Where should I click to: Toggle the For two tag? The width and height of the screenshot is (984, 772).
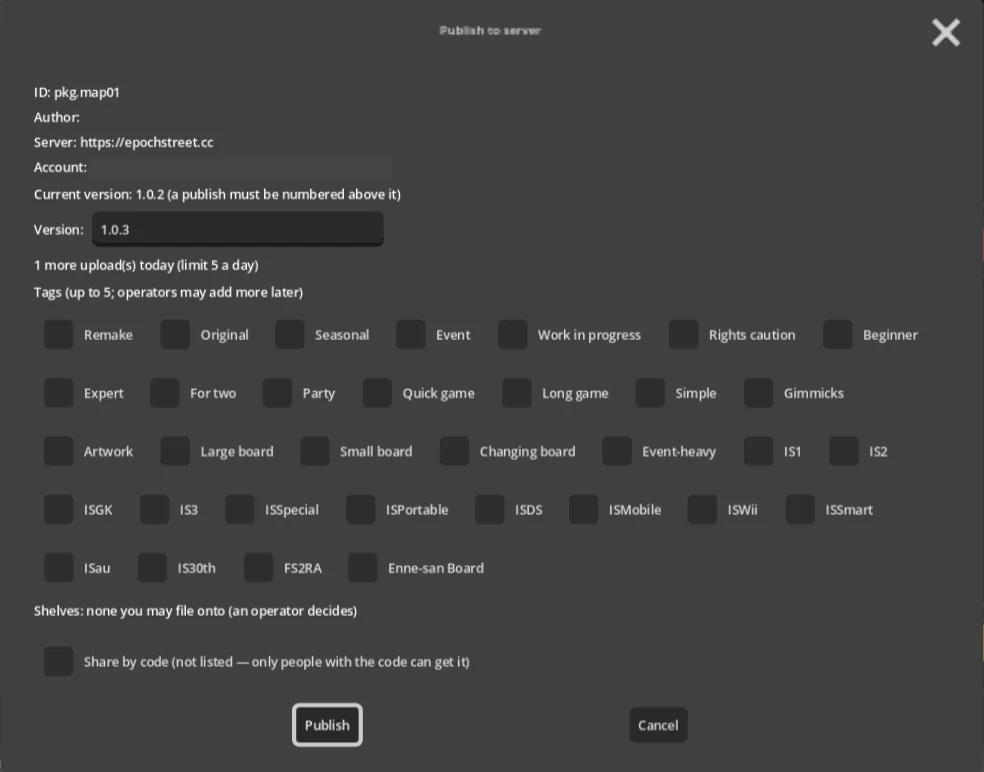click(x=164, y=393)
